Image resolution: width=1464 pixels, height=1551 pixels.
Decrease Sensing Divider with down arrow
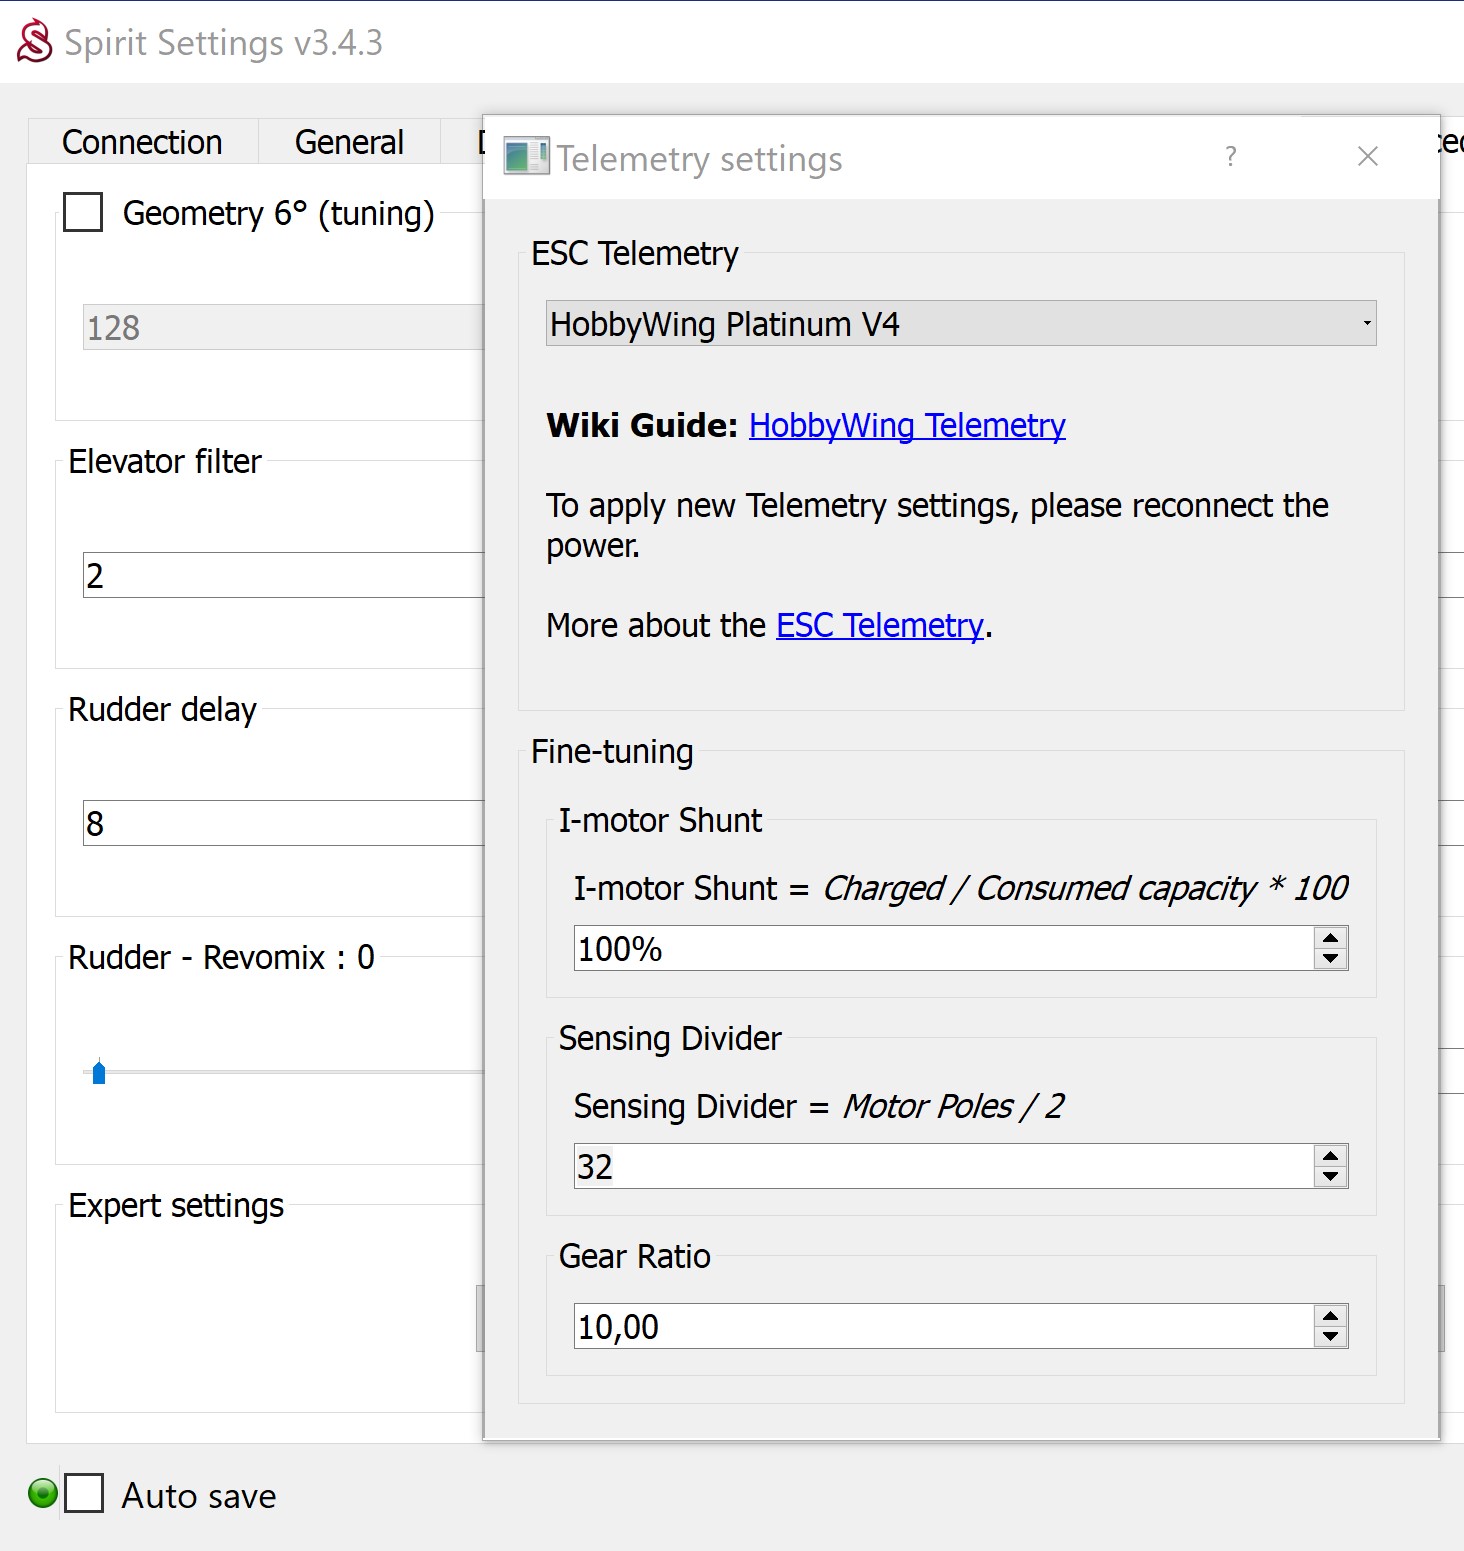pos(1330,1177)
